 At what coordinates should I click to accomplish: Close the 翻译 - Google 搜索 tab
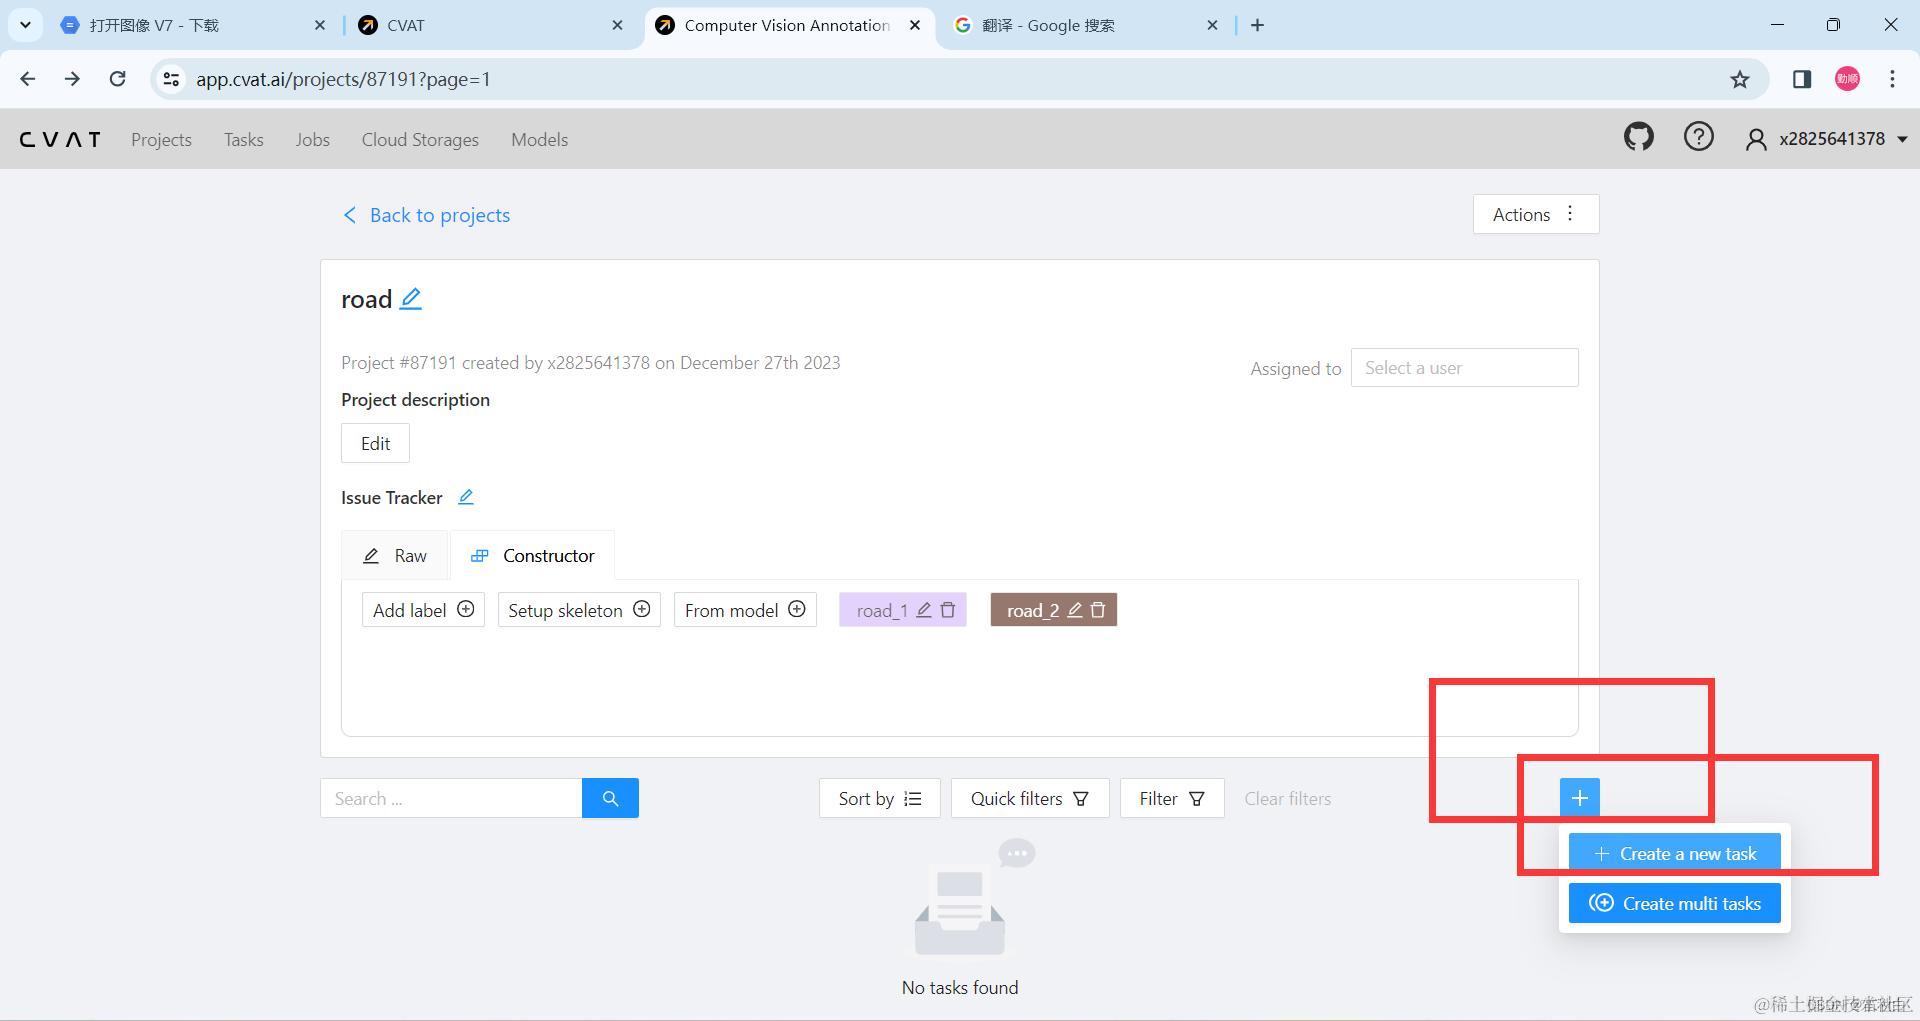point(1212,25)
